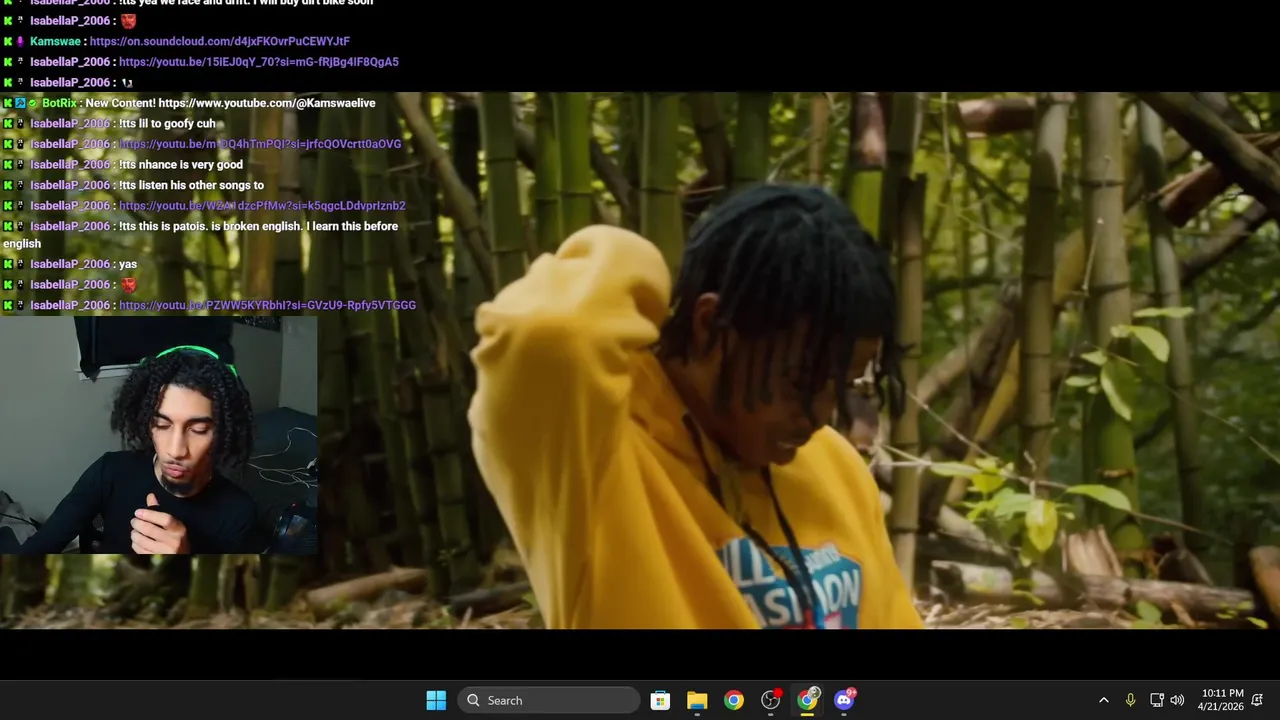Image resolution: width=1280 pixels, height=720 pixels.
Task: Click the '!tts this is patois' message
Action: point(200,234)
